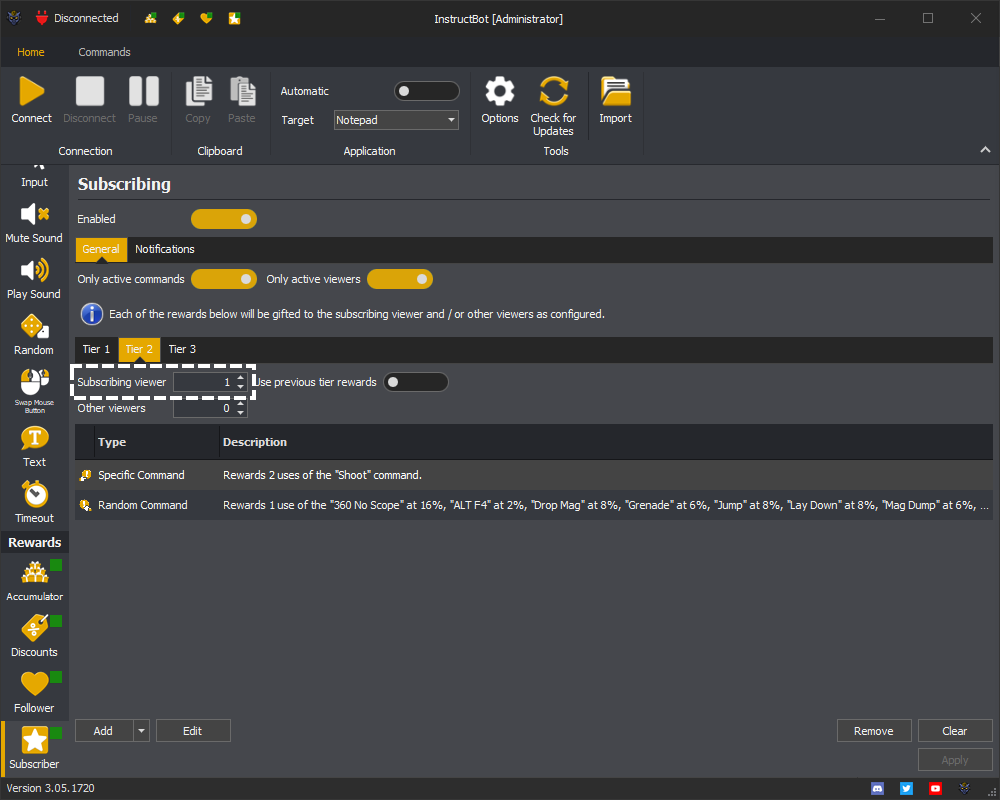Click the Clear button
This screenshot has height=800, width=1000.
click(955, 731)
